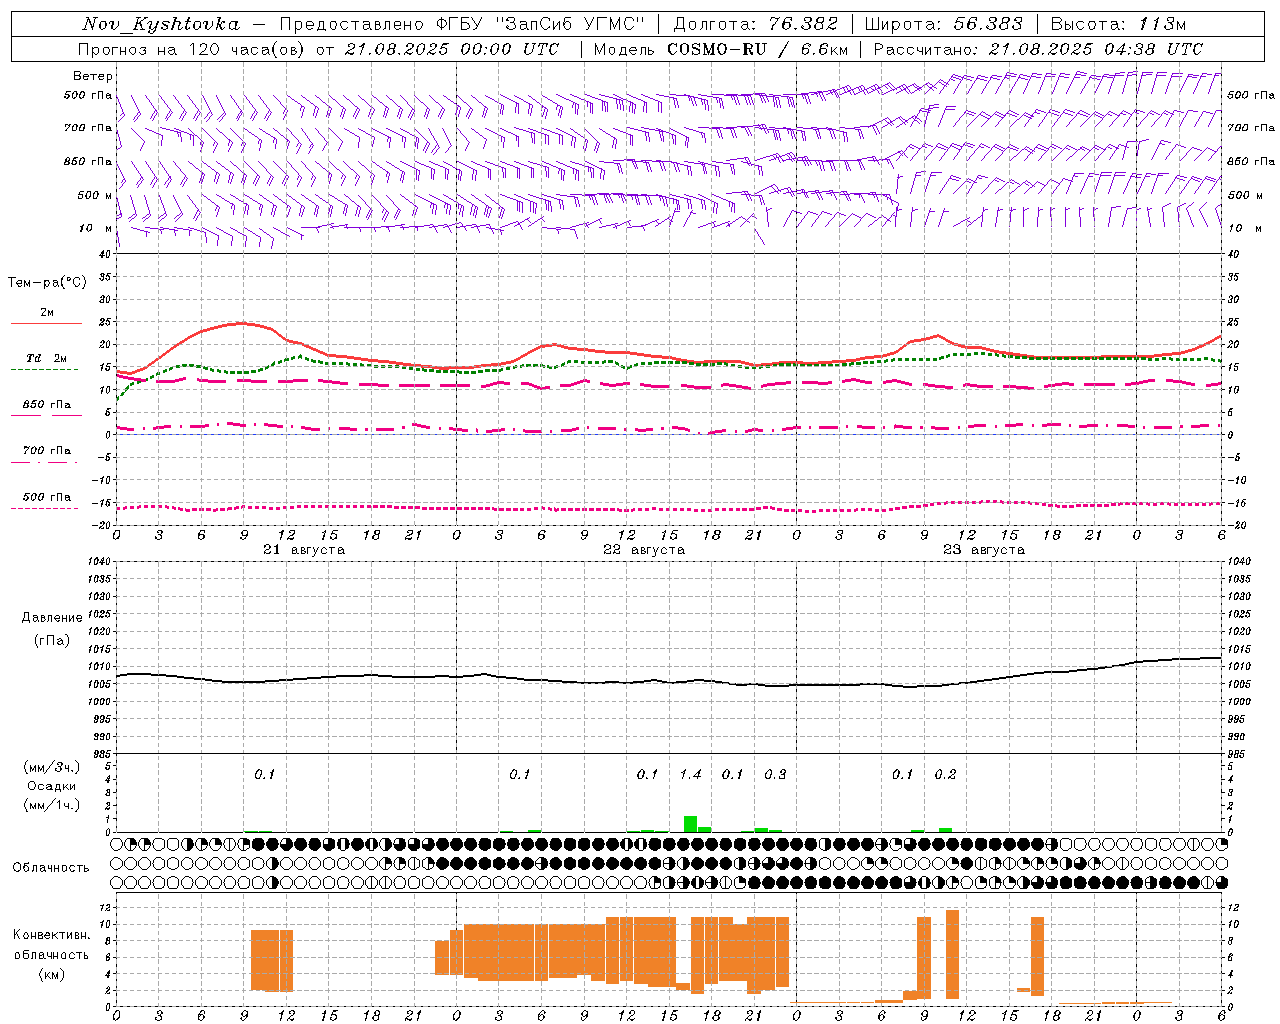Click the text Предоставлено ФГБУ "ЗапСиб УГМС"
The height and width of the screenshot is (1024, 1280).
click(462, 24)
